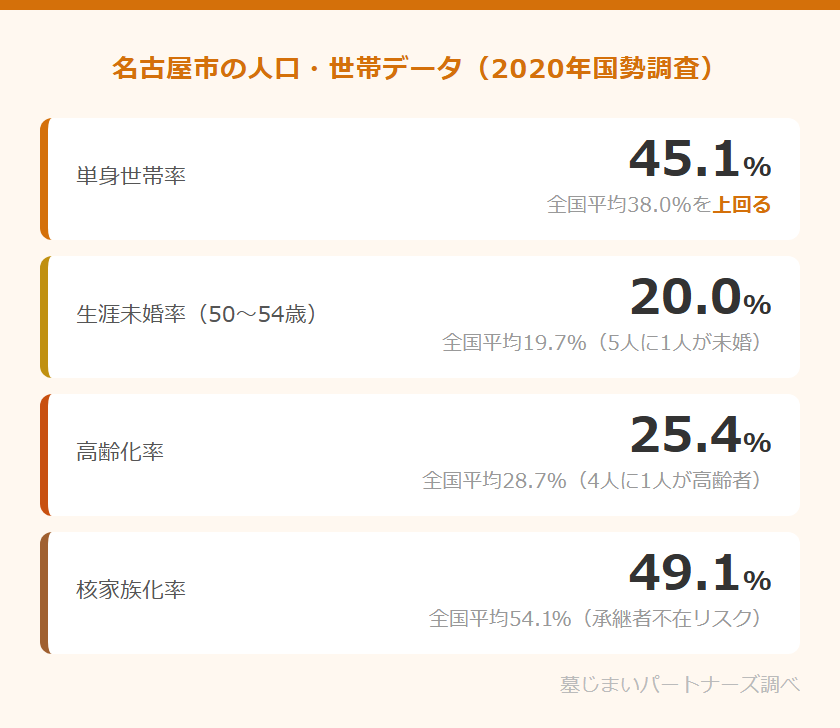Click the orange accent bar on 単身世帯率 card

point(44,179)
